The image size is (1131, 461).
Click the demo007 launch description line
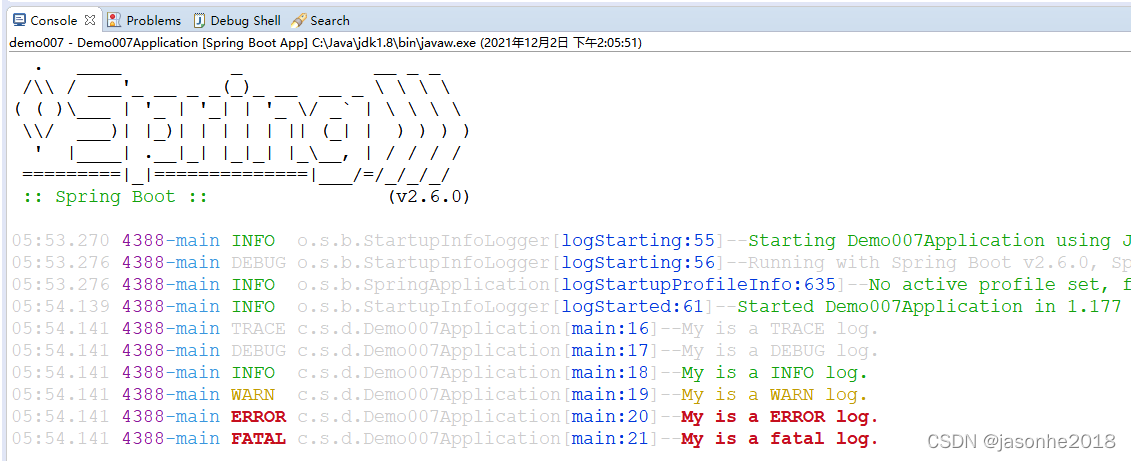tap(325, 43)
